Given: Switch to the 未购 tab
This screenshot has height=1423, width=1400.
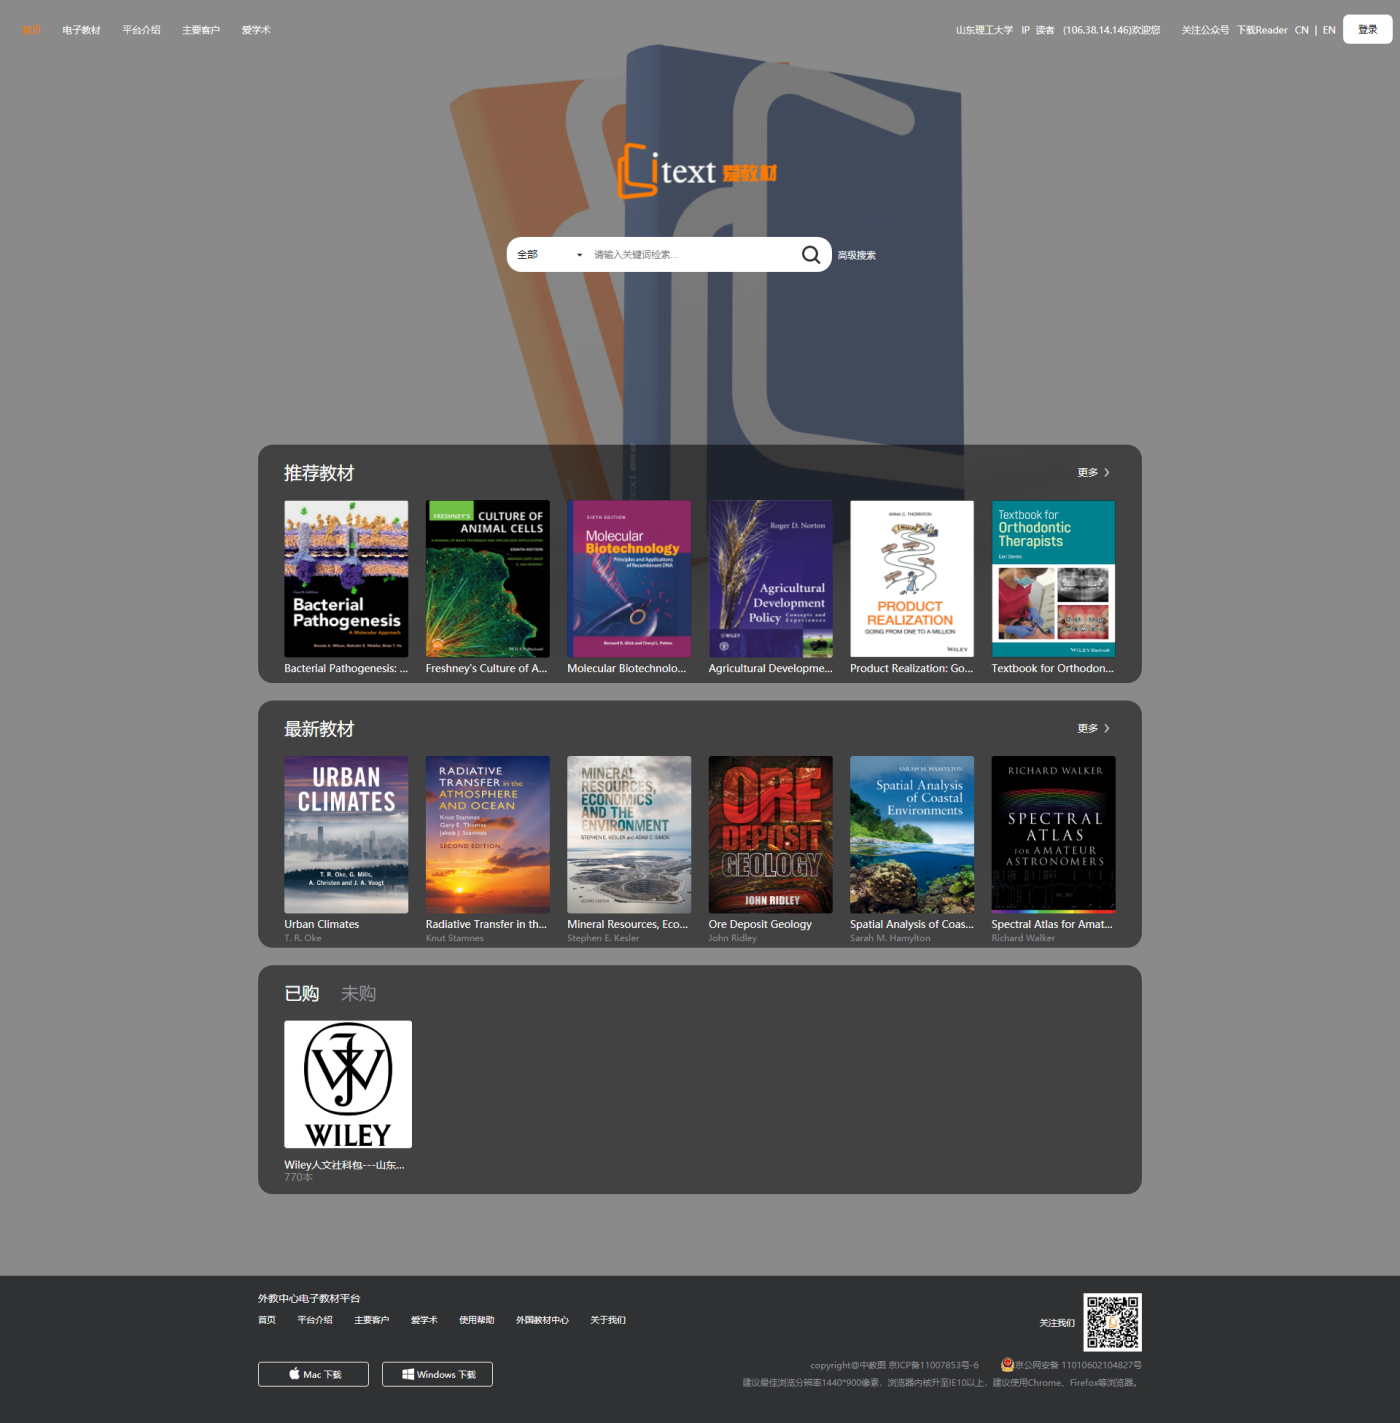Looking at the screenshot, I should point(358,993).
